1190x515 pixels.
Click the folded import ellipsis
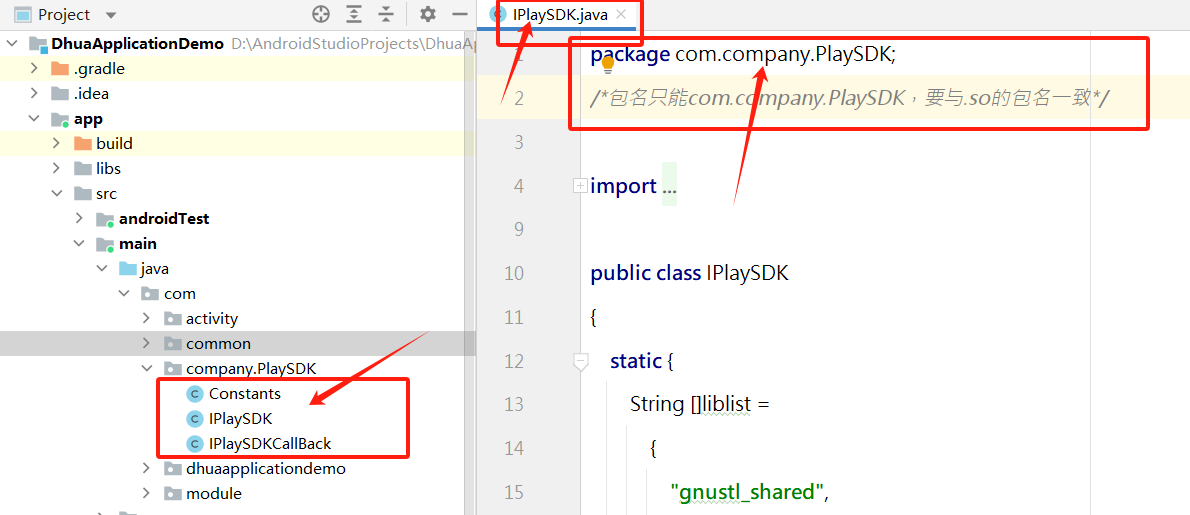(x=669, y=186)
